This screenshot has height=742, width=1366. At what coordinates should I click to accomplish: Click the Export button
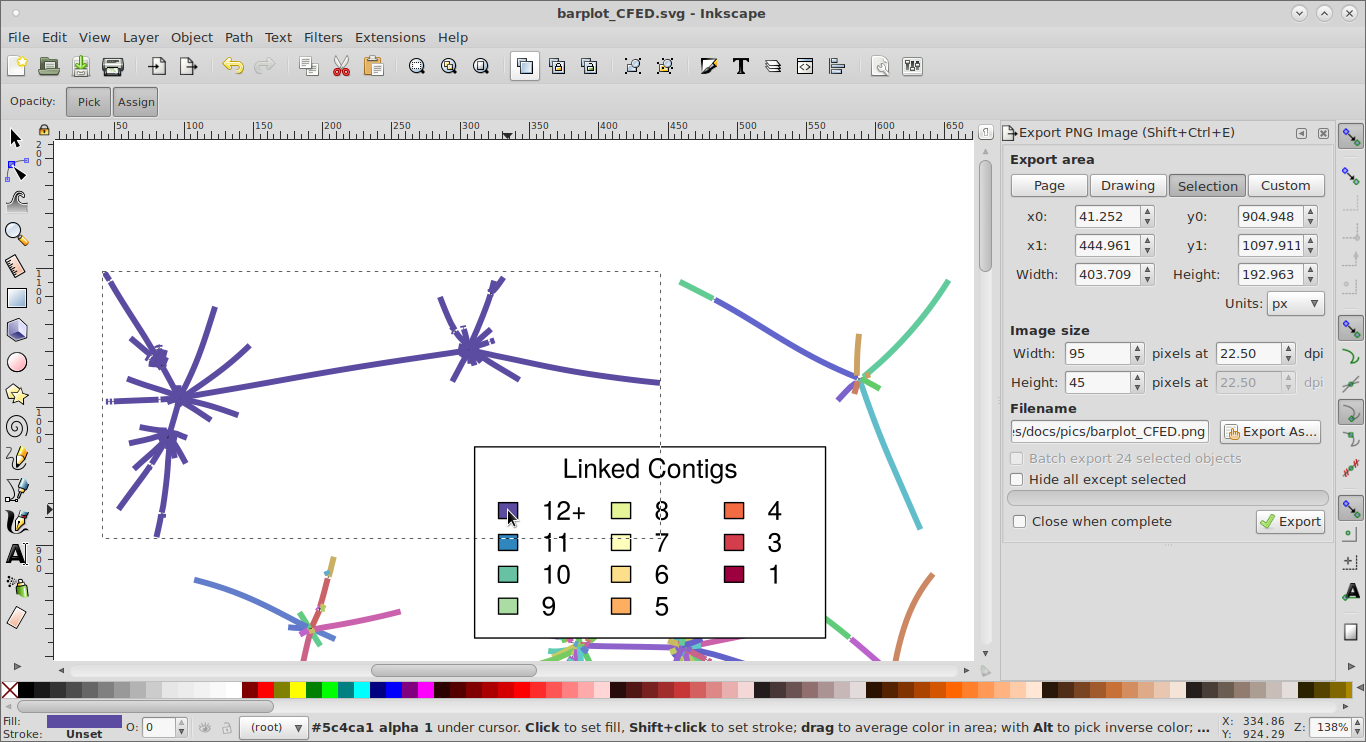click(1290, 522)
